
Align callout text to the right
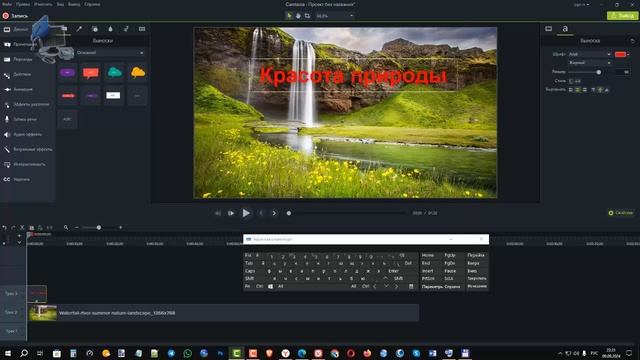click(x=584, y=90)
